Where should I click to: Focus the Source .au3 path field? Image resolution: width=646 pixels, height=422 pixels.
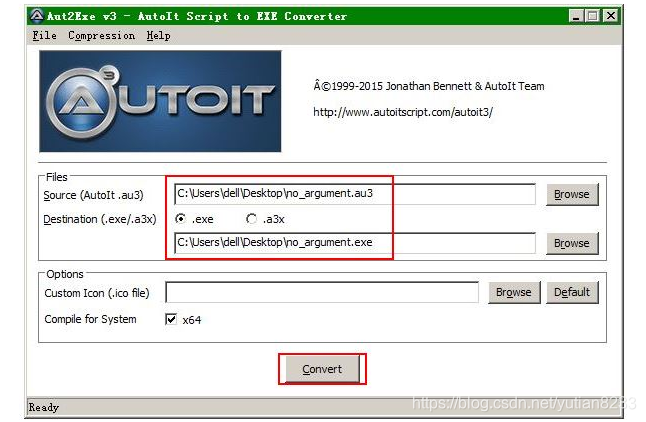tap(355, 194)
